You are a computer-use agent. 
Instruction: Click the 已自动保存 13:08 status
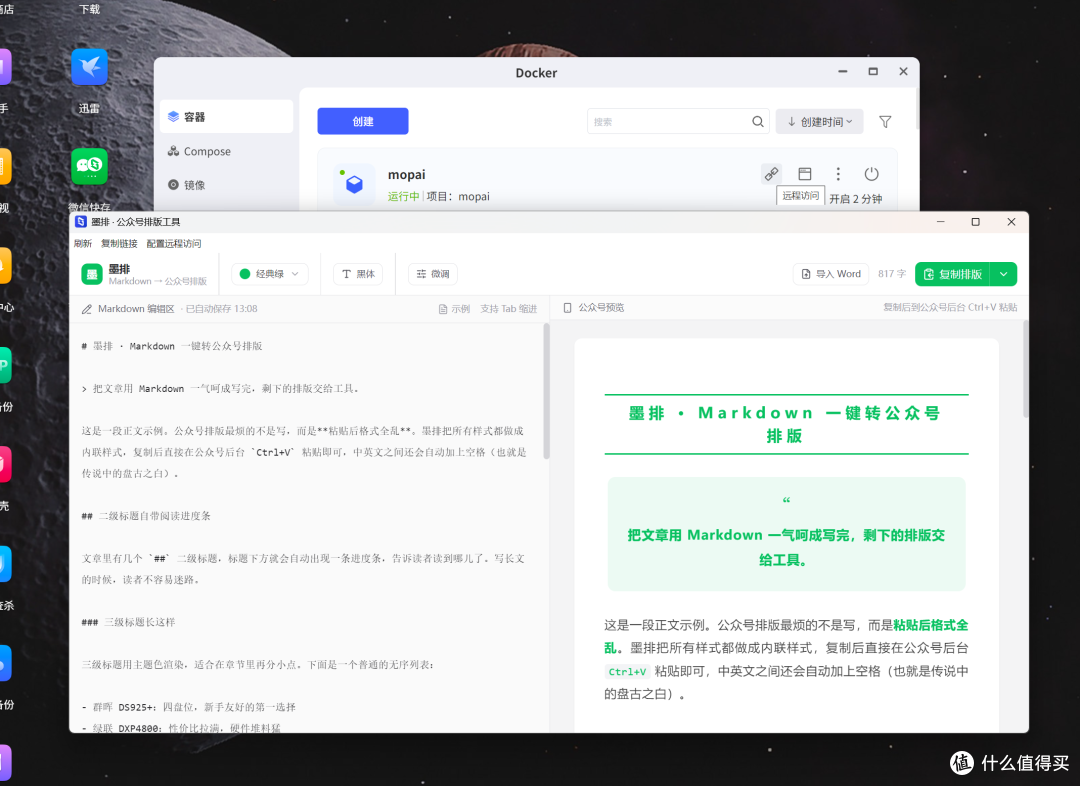click(221, 309)
